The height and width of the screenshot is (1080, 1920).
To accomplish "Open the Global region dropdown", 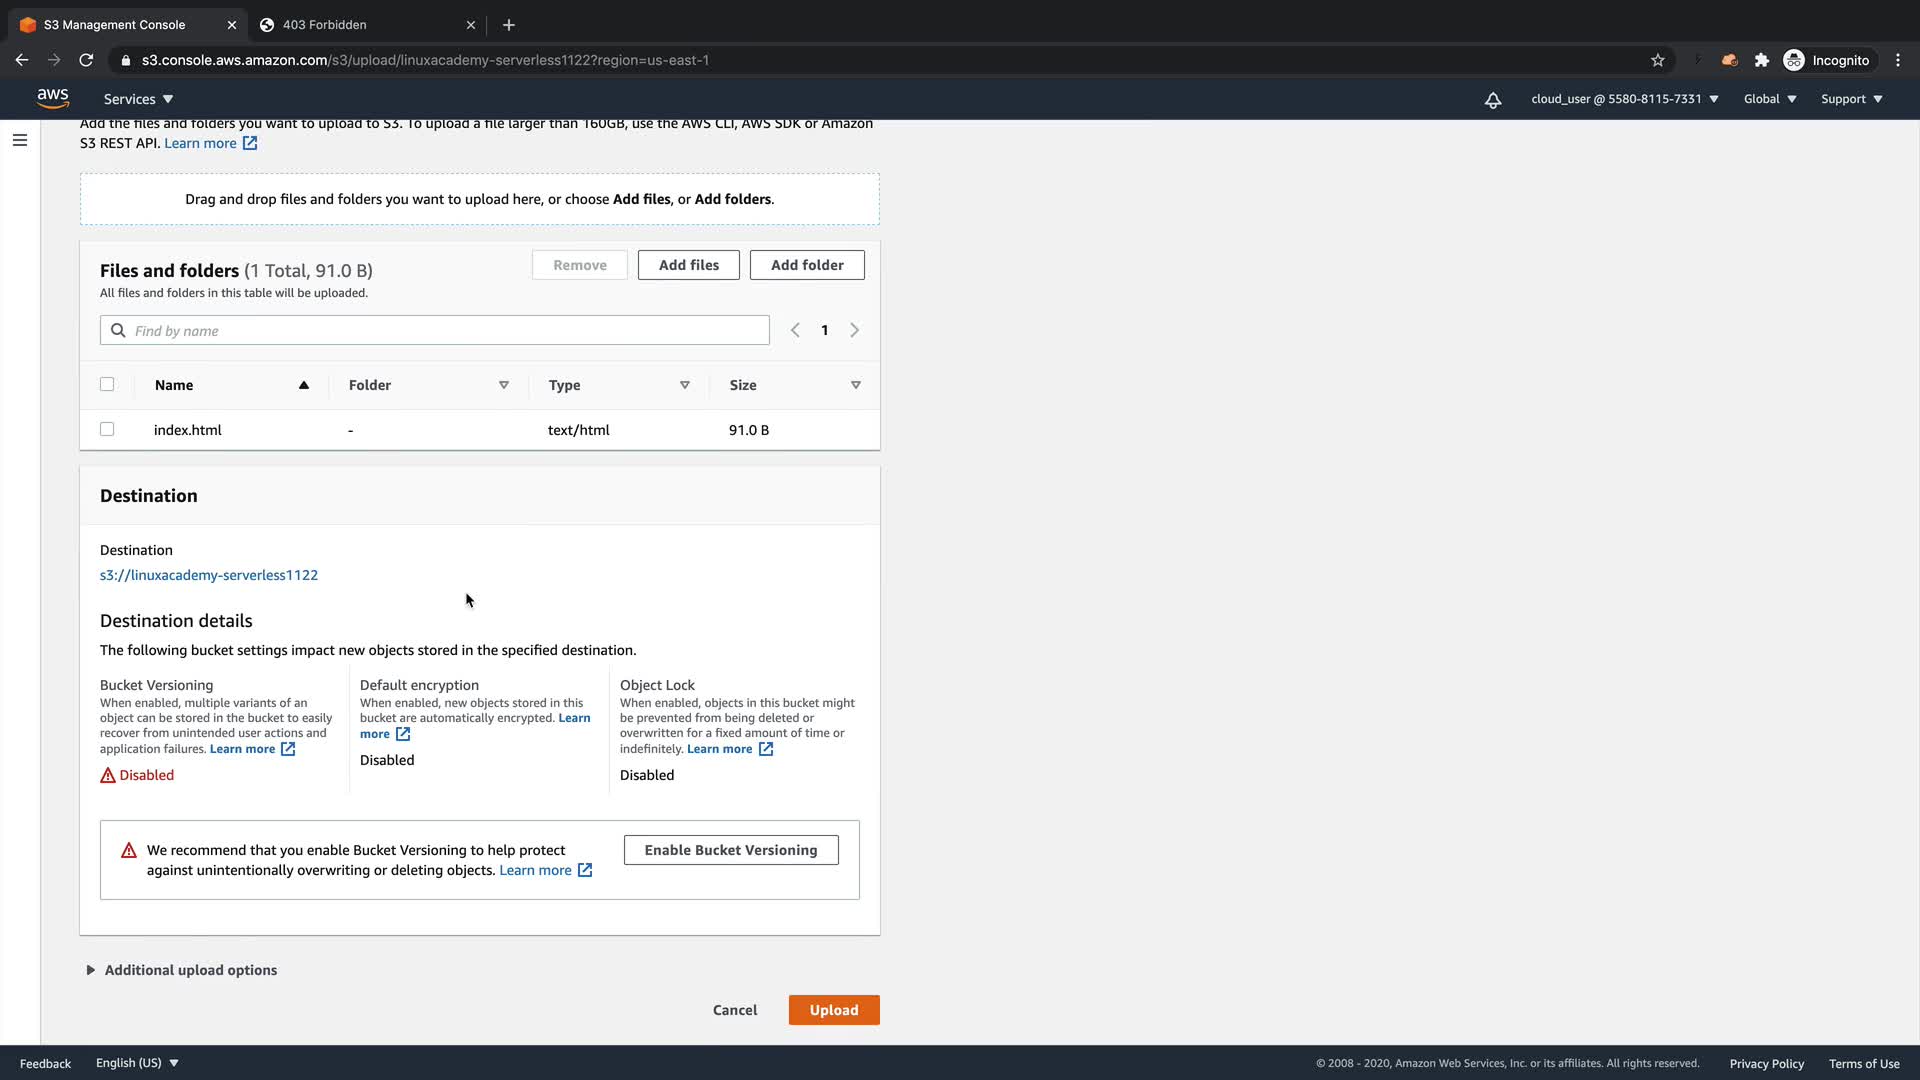I will [x=1769, y=99].
